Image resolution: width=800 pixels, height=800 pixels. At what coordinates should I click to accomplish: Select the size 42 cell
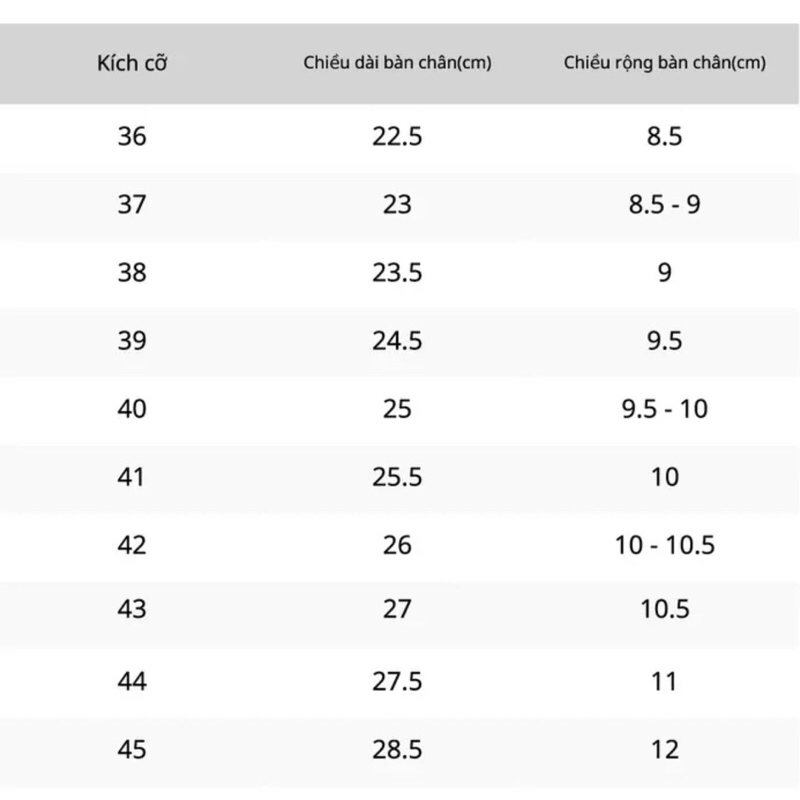click(132, 545)
